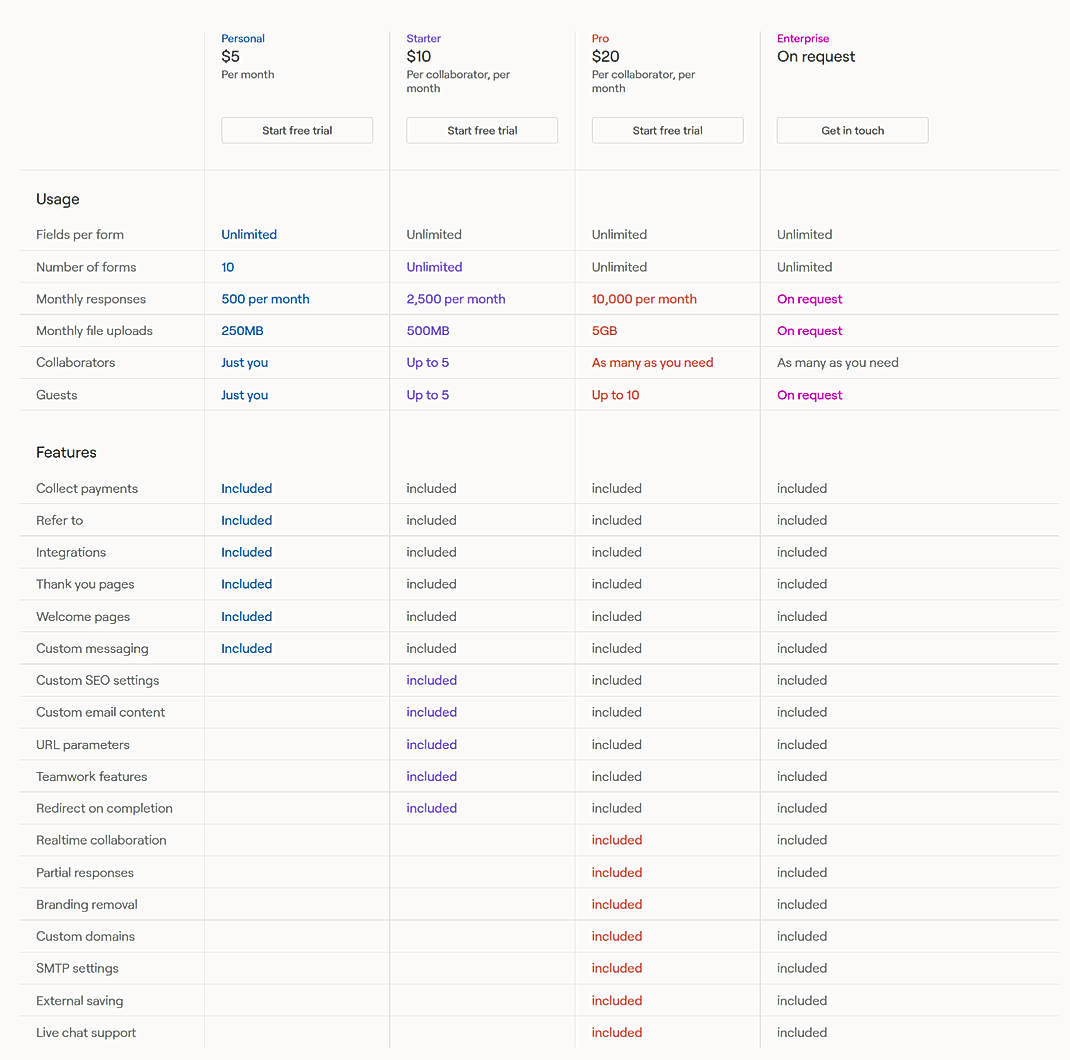Select the Starter plan label
Image resolution: width=1070 pixels, height=1060 pixels.
(423, 38)
